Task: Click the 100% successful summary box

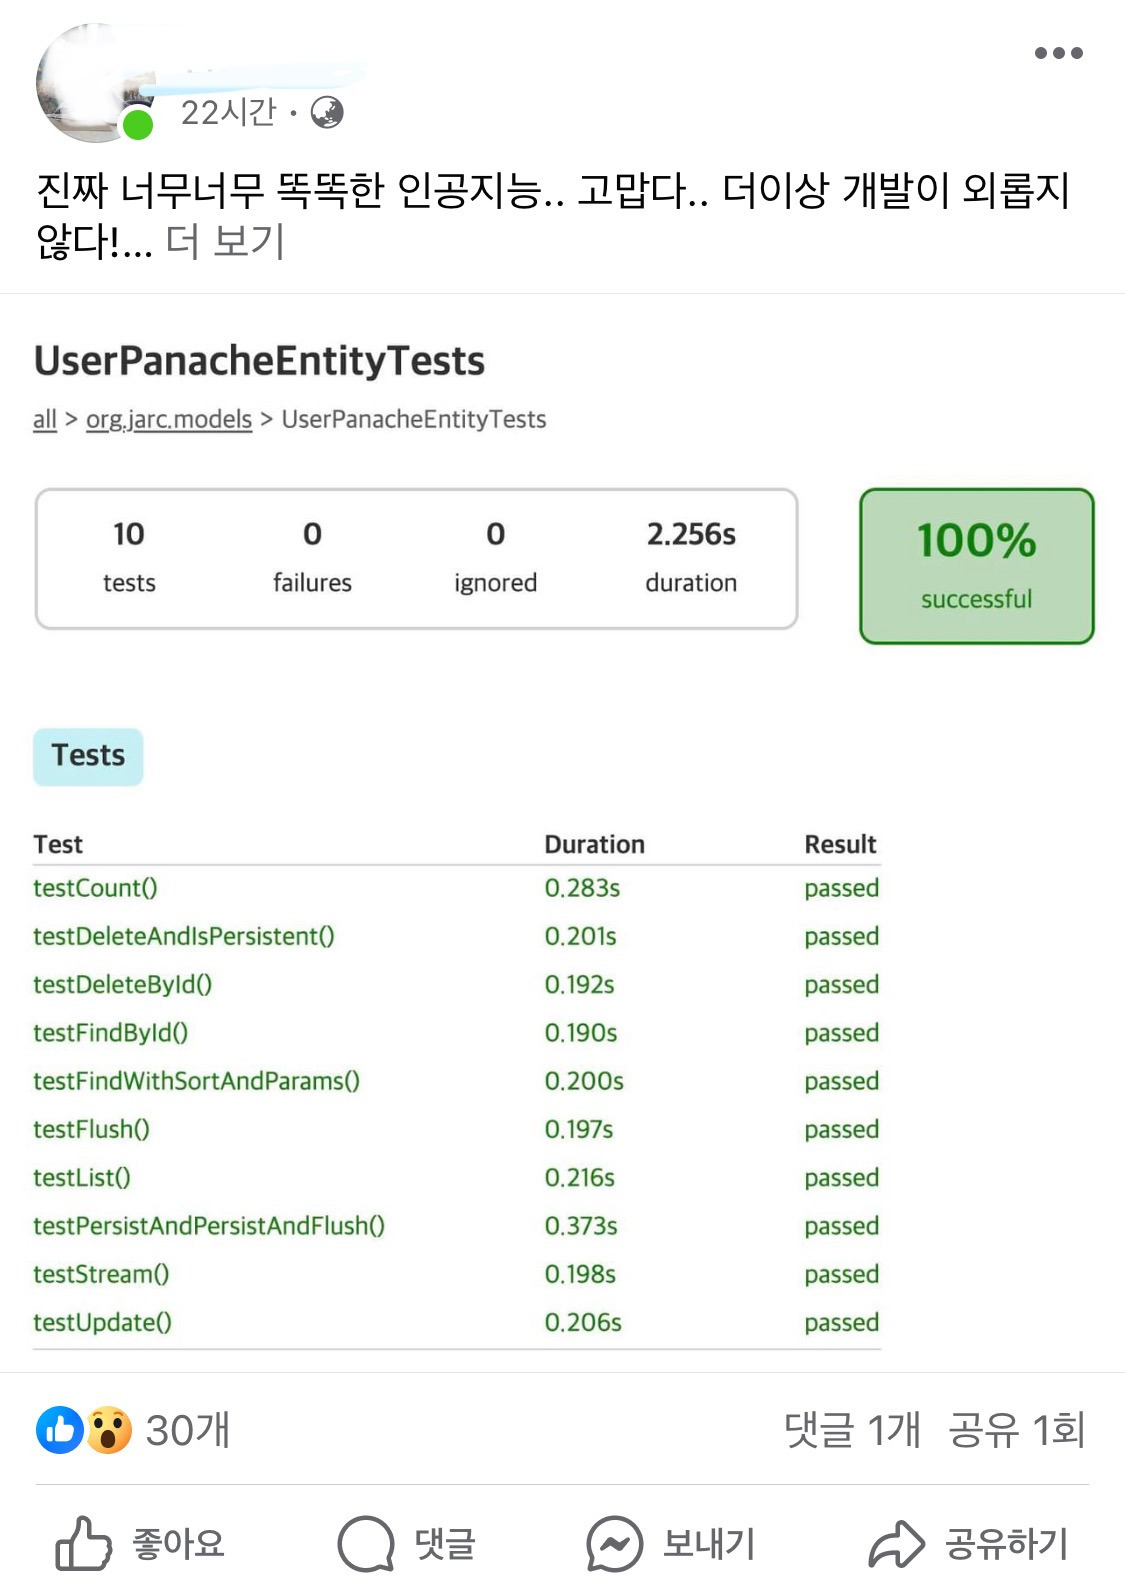Action: coord(977,566)
